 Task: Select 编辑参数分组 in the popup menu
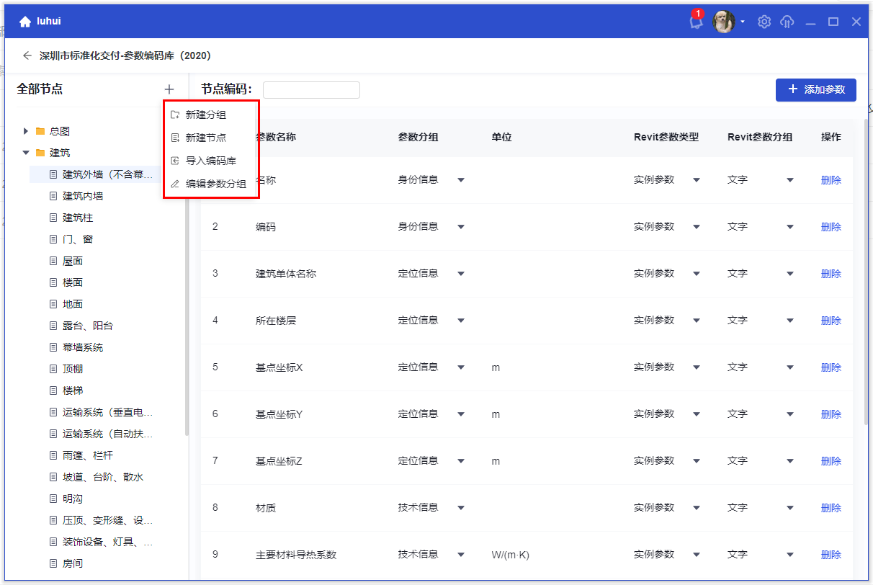pyautogui.click(x=215, y=183)
